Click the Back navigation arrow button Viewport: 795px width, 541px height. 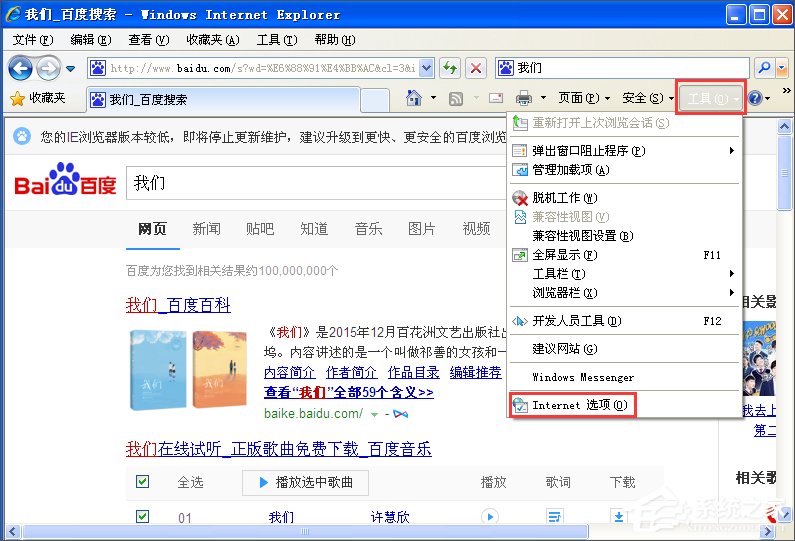(x=20, y=68)
